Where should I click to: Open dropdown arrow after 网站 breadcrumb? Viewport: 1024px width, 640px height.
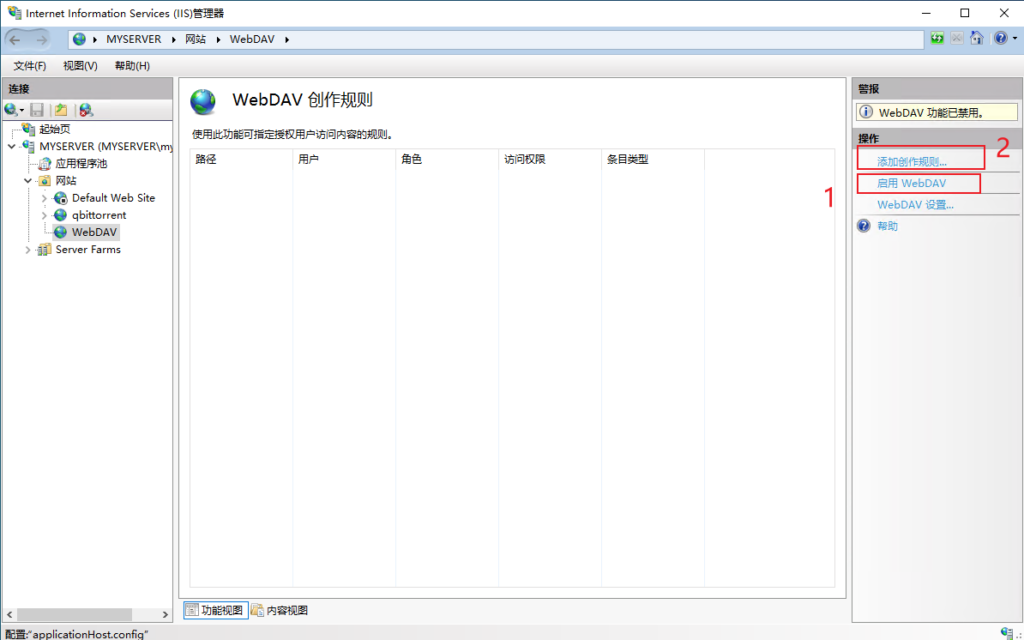pos(218,39)
